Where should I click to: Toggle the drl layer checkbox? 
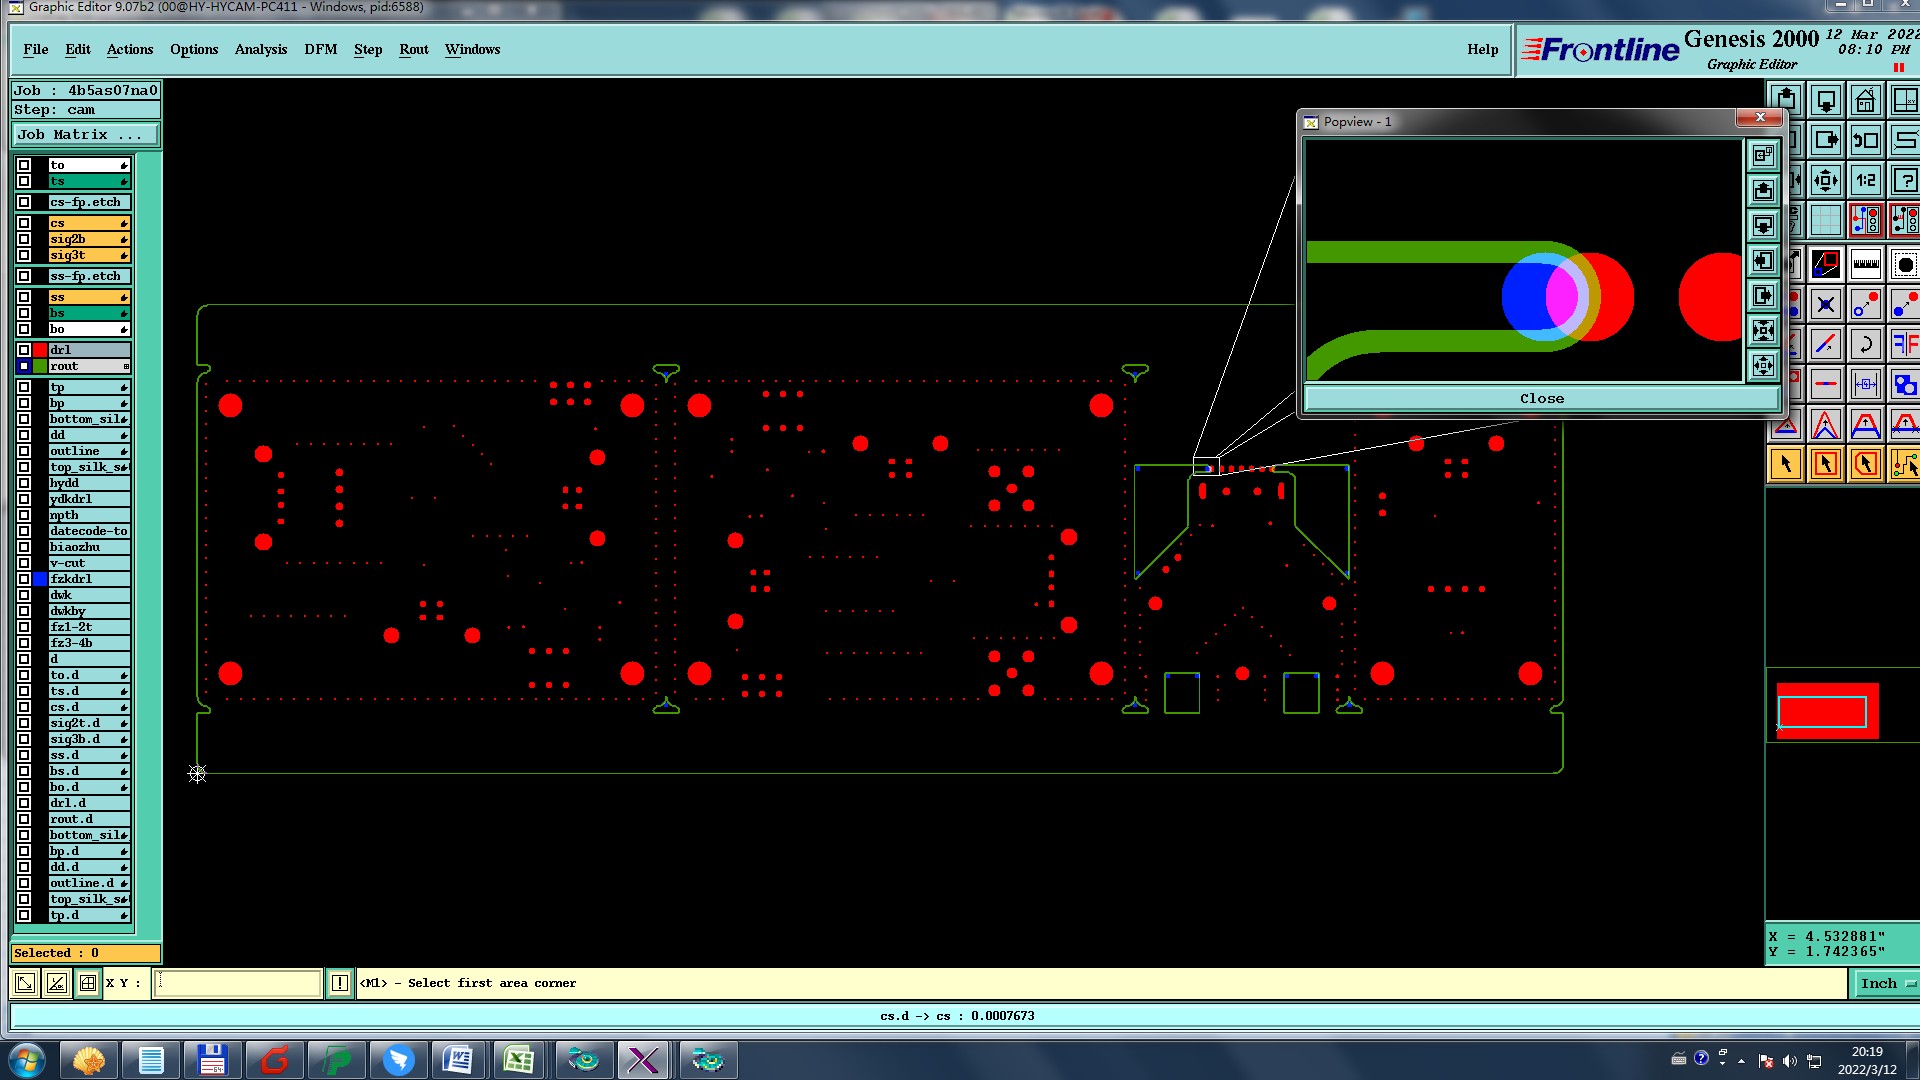pyautogui.click(x=24, y=350)
